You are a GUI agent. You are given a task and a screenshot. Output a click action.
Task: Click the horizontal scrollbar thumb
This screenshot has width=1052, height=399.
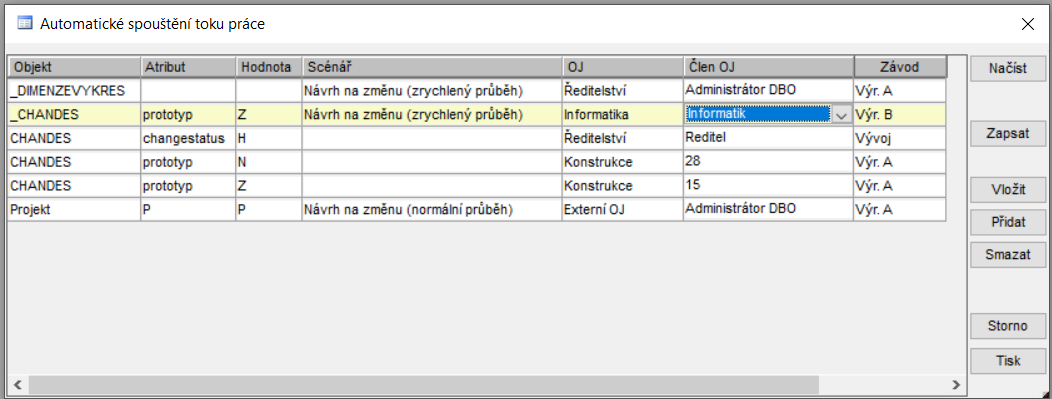pyautogui.click(x=423, y=385)
